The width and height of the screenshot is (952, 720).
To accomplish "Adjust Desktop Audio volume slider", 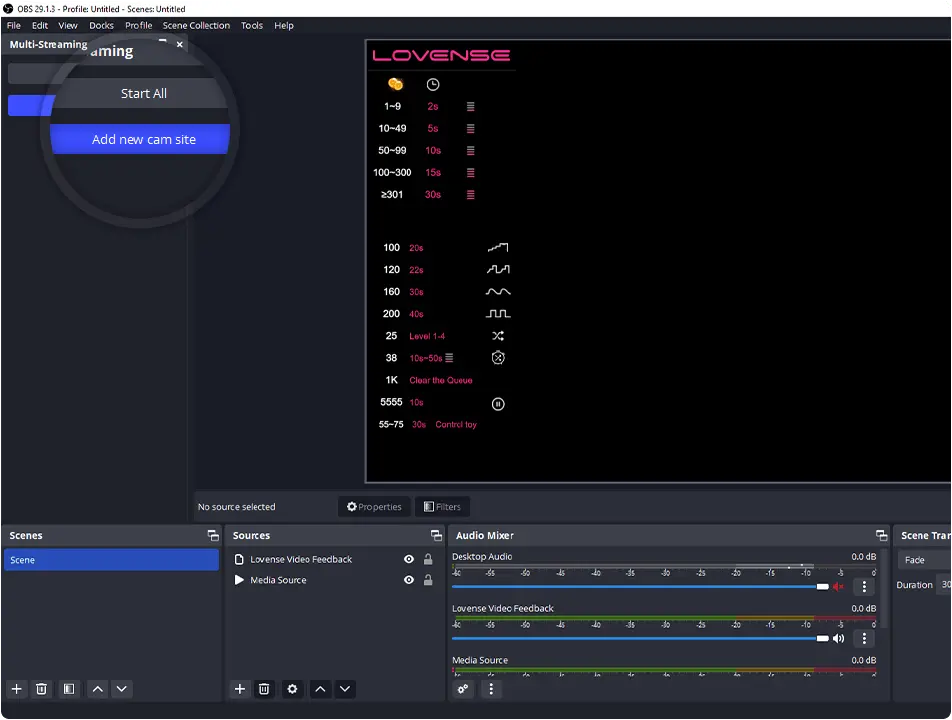I will tap(640, 587).
